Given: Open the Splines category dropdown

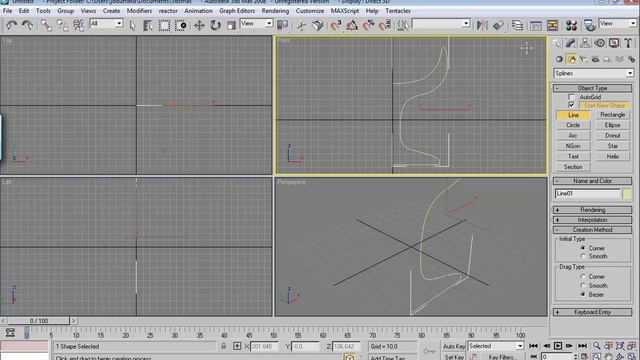Looking at the screenshot, I should (593, 73).
